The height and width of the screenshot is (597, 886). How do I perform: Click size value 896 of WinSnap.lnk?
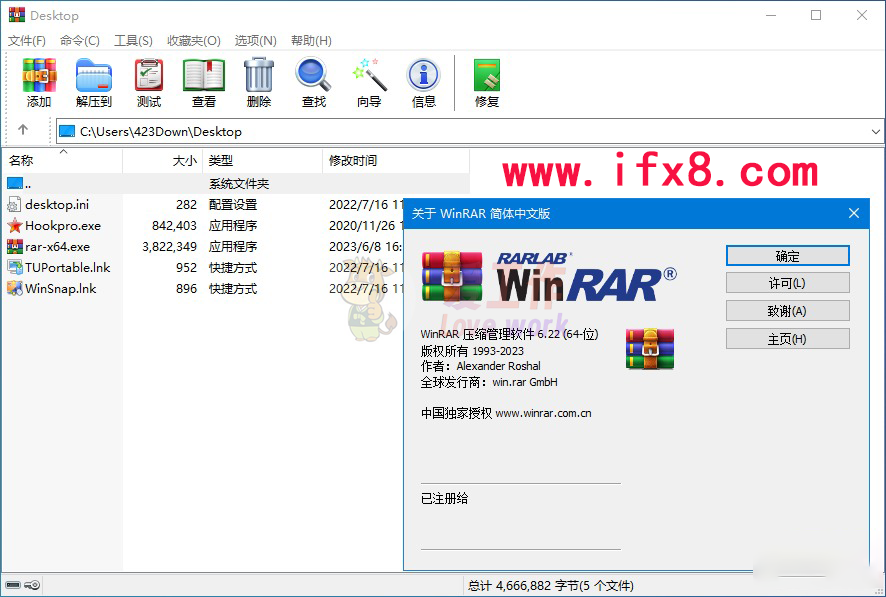[x=186, y=289]
